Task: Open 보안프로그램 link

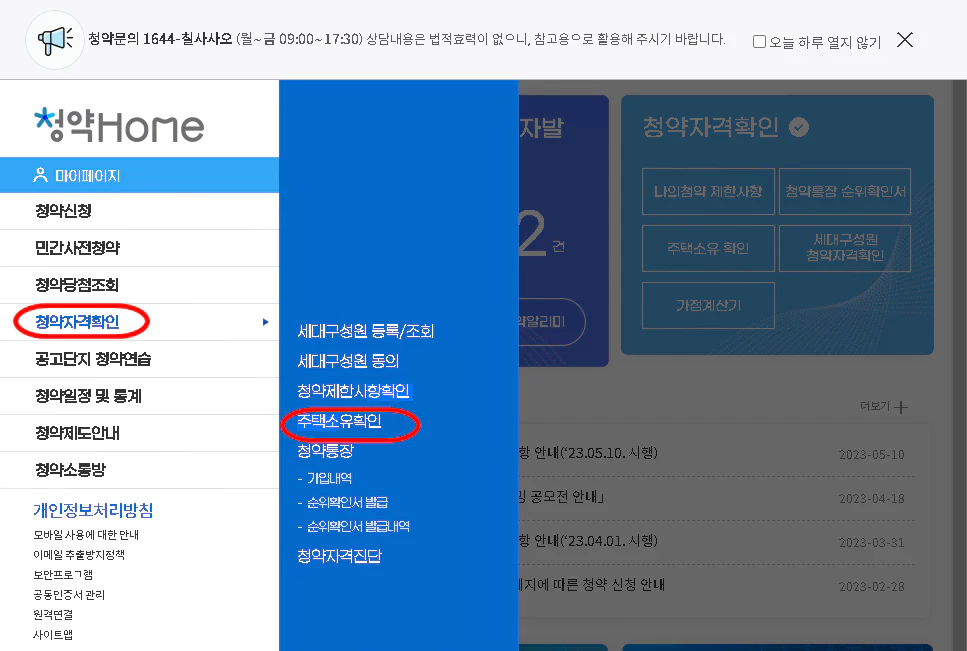Action: tap(63, 575)
